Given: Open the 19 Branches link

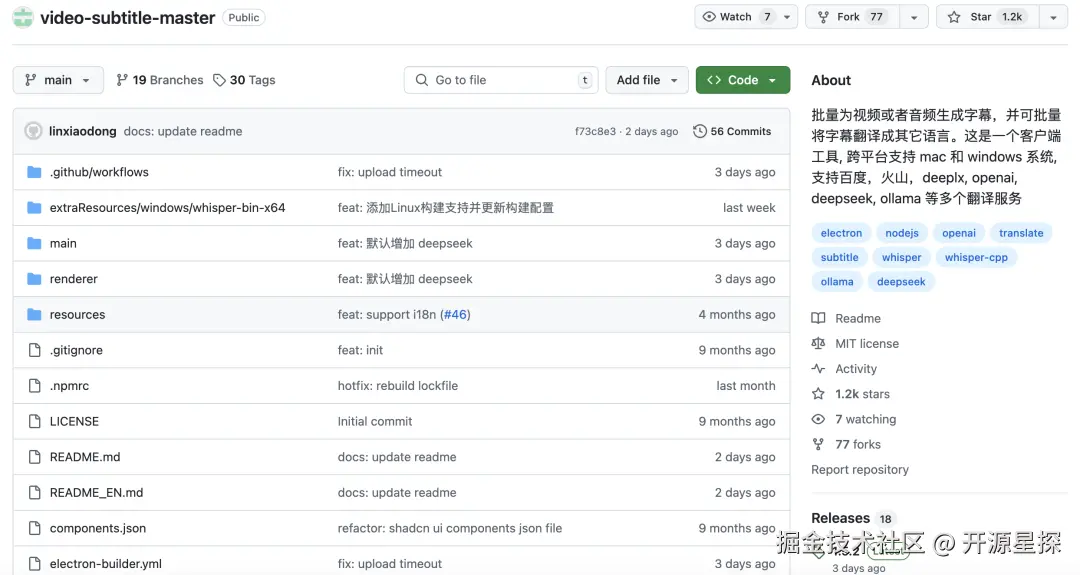Looking at the screenshot, I should click(x=160, y=80).
